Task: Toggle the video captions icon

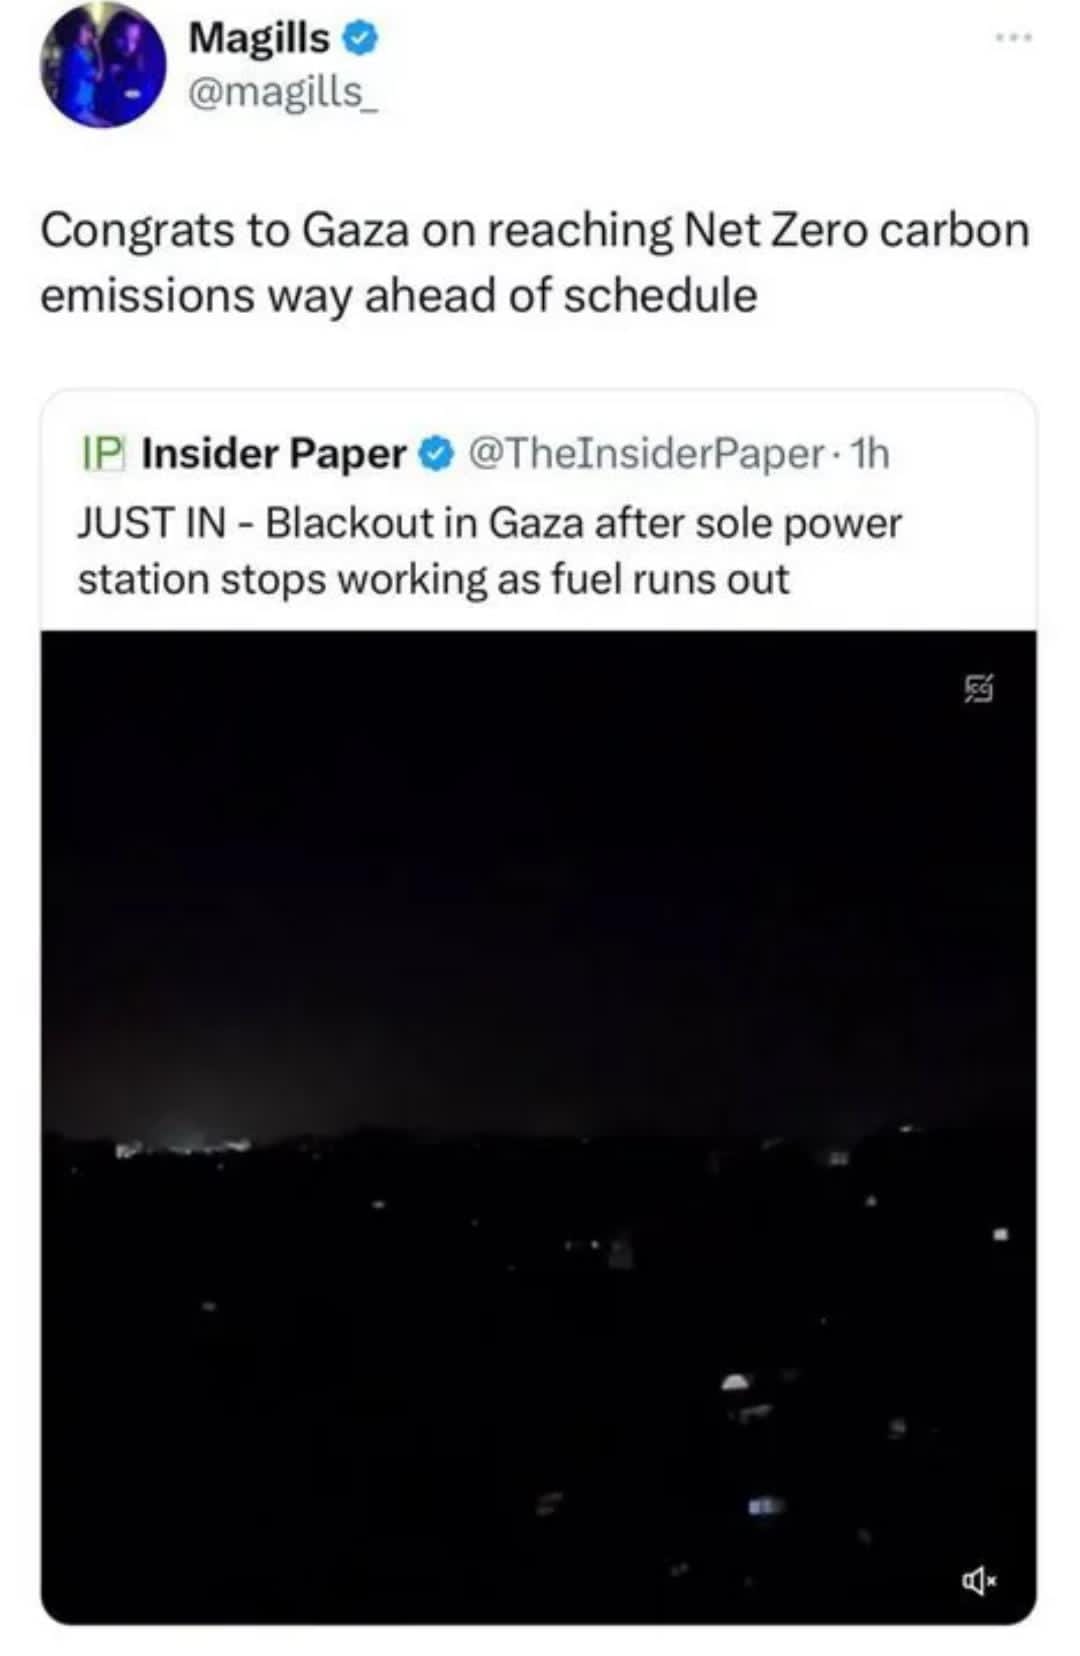Action: 979,688
